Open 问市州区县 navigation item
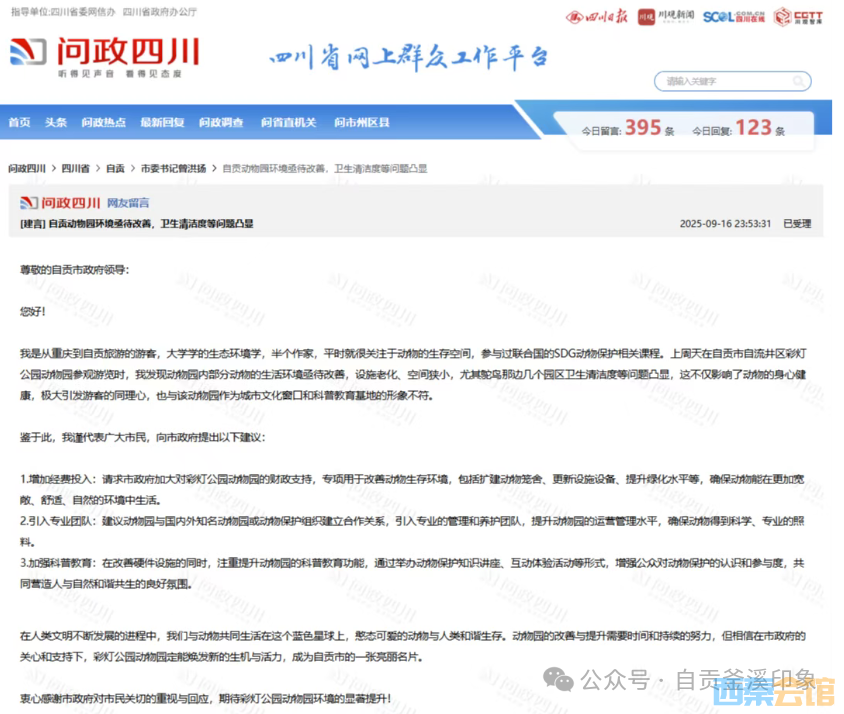 tap(361, 122)
